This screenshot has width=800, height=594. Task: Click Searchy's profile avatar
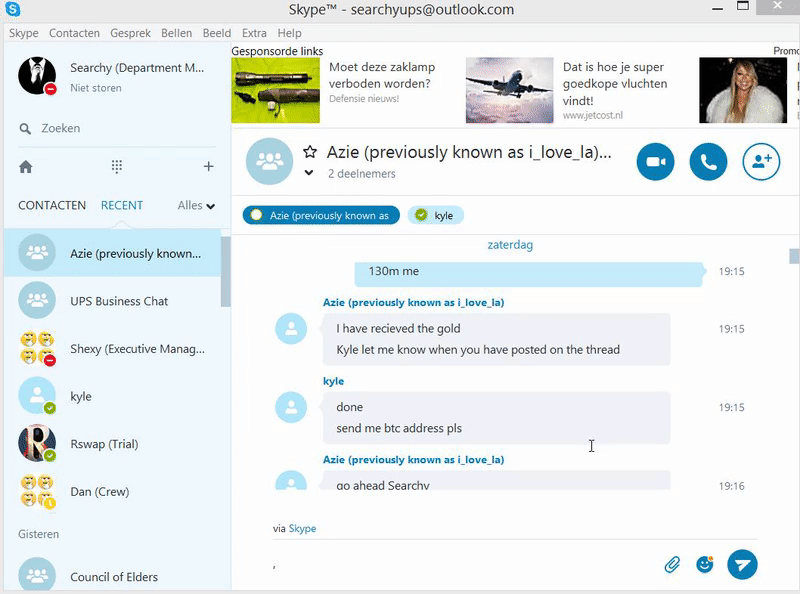pyautogui.click(x=37, y=76)
